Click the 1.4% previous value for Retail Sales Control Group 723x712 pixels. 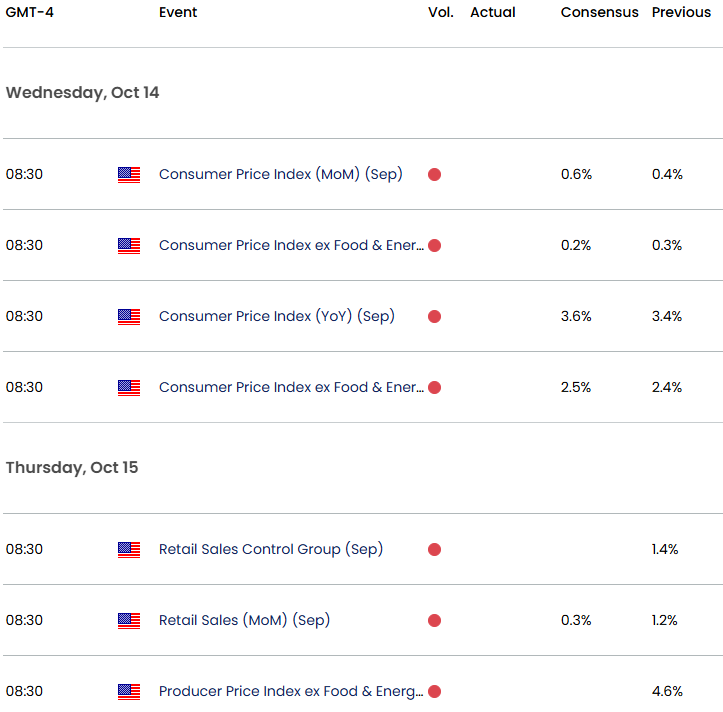(x=665, y=549)
